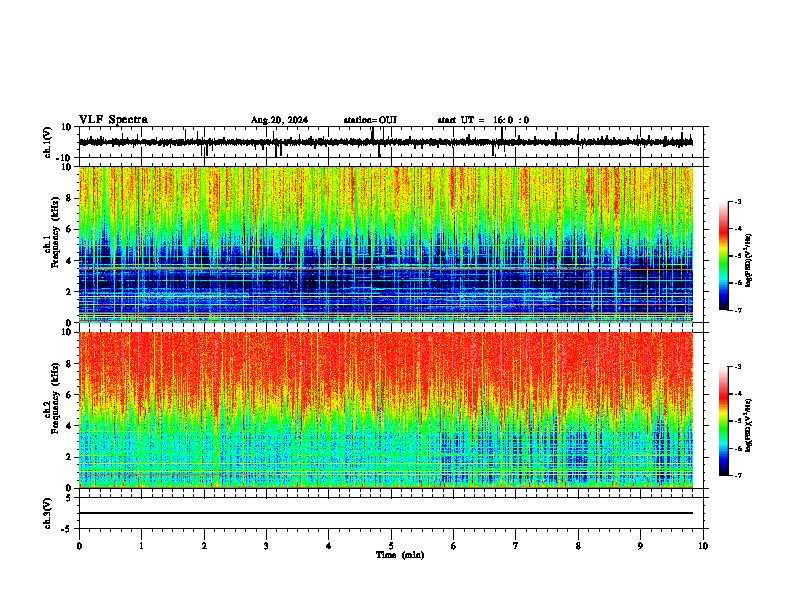Click the "ch.3(V)" axis label
Viewport: 792px width, 612px height.
tap(48, 513)
